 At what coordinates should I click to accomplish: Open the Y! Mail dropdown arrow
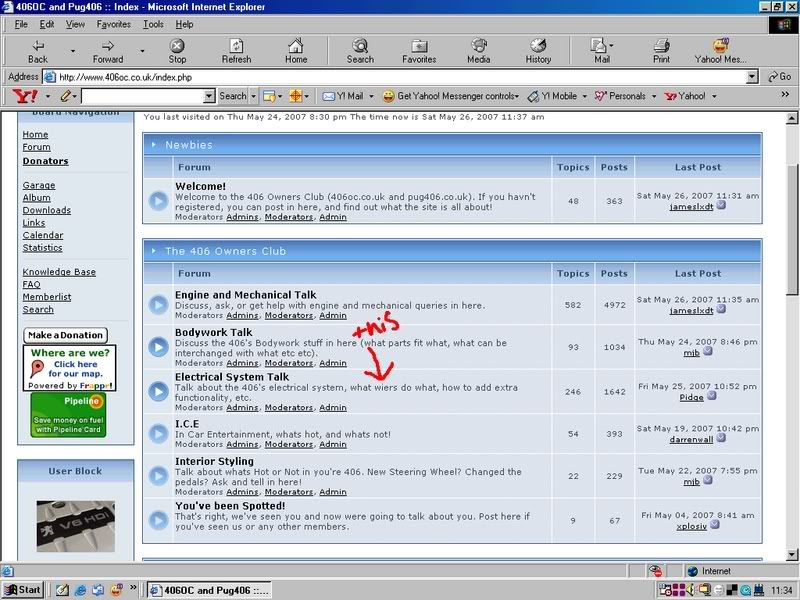371,96
